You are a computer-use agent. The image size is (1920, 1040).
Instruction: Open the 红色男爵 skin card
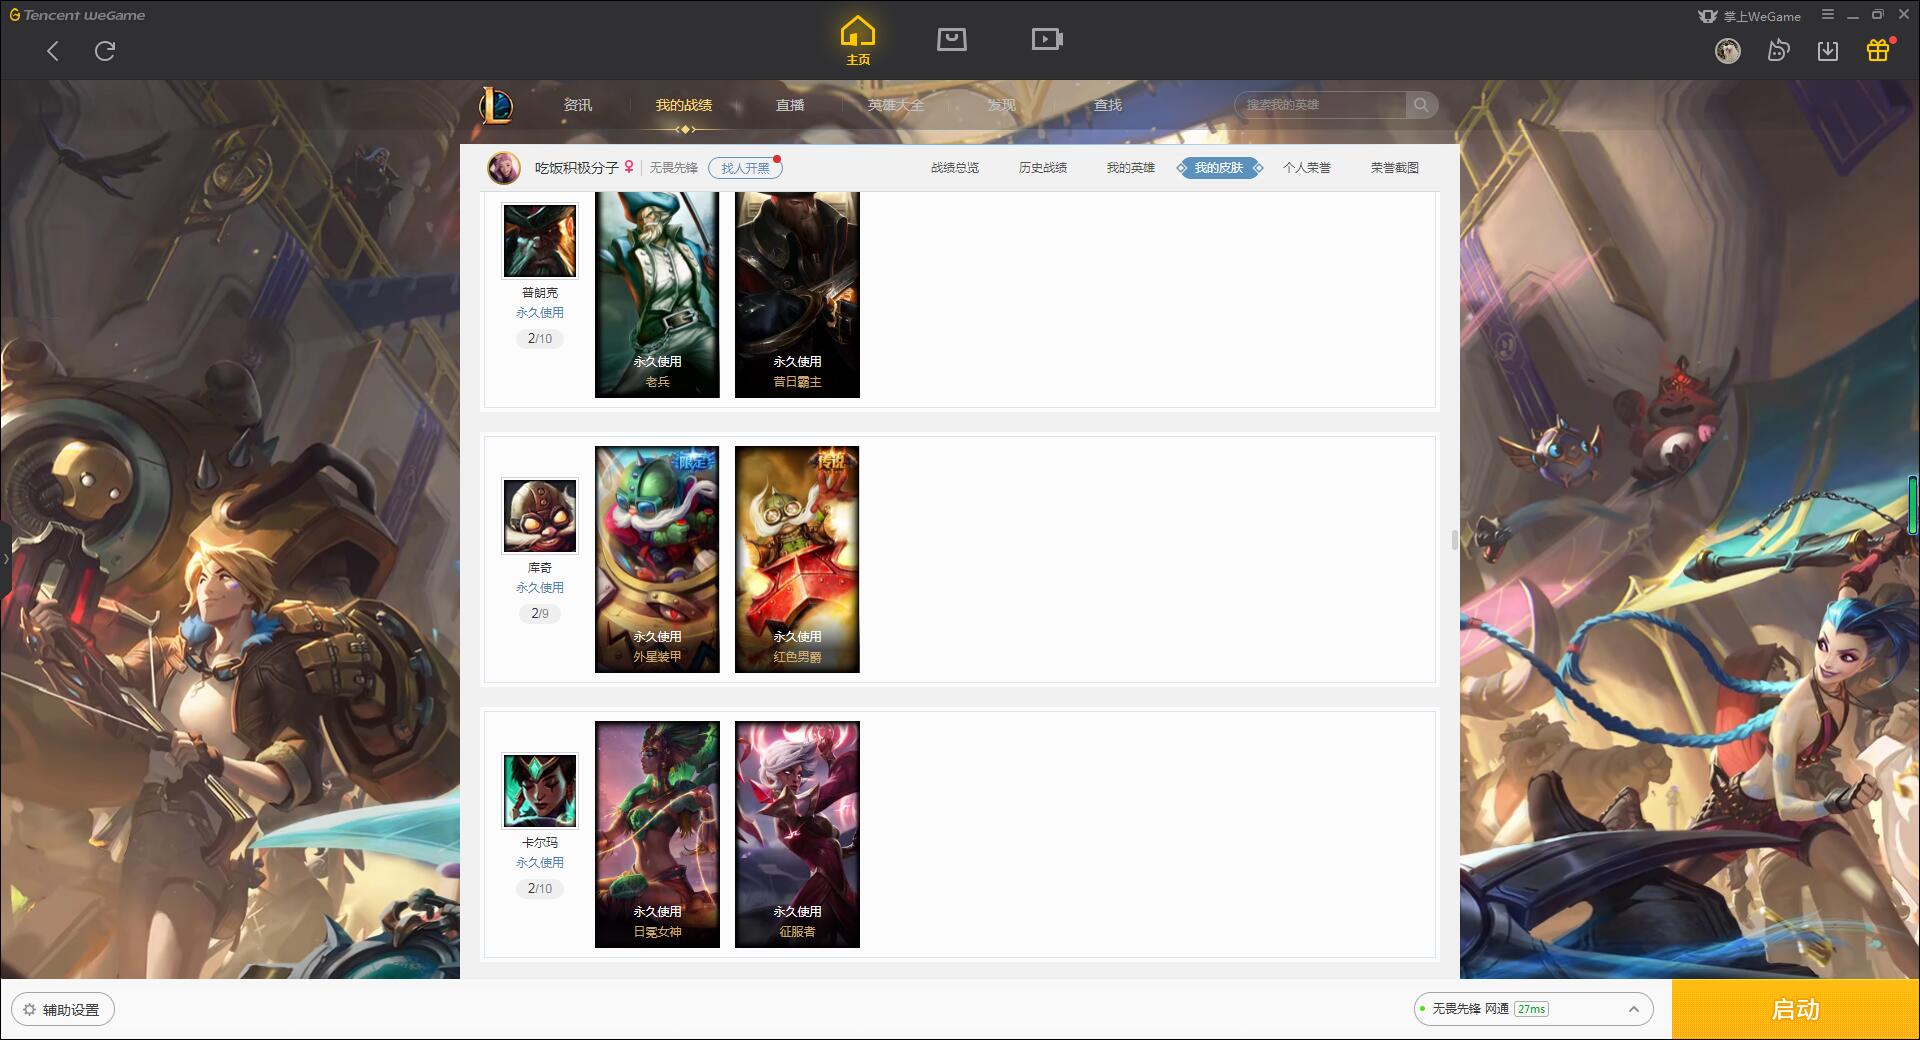coord(797,559)
